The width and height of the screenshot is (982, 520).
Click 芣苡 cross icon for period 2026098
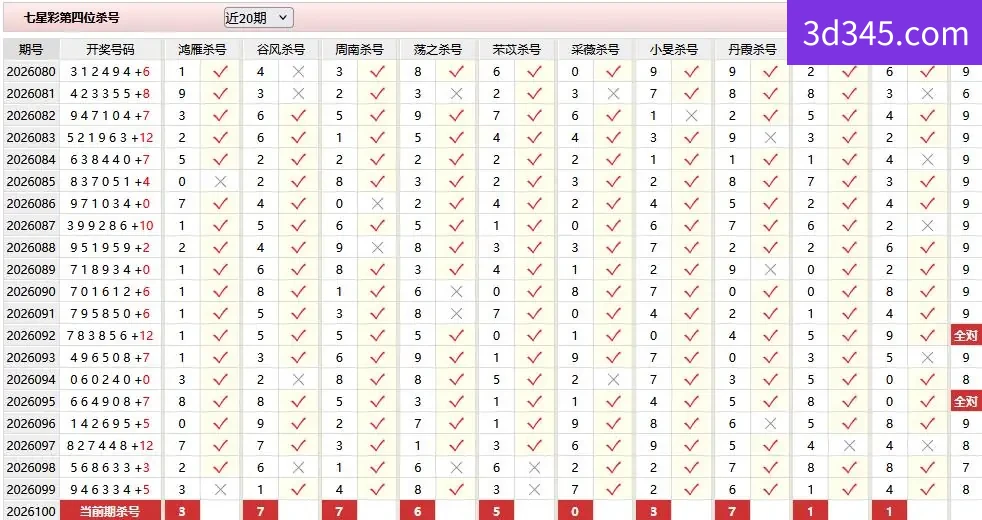coord(534,467)
